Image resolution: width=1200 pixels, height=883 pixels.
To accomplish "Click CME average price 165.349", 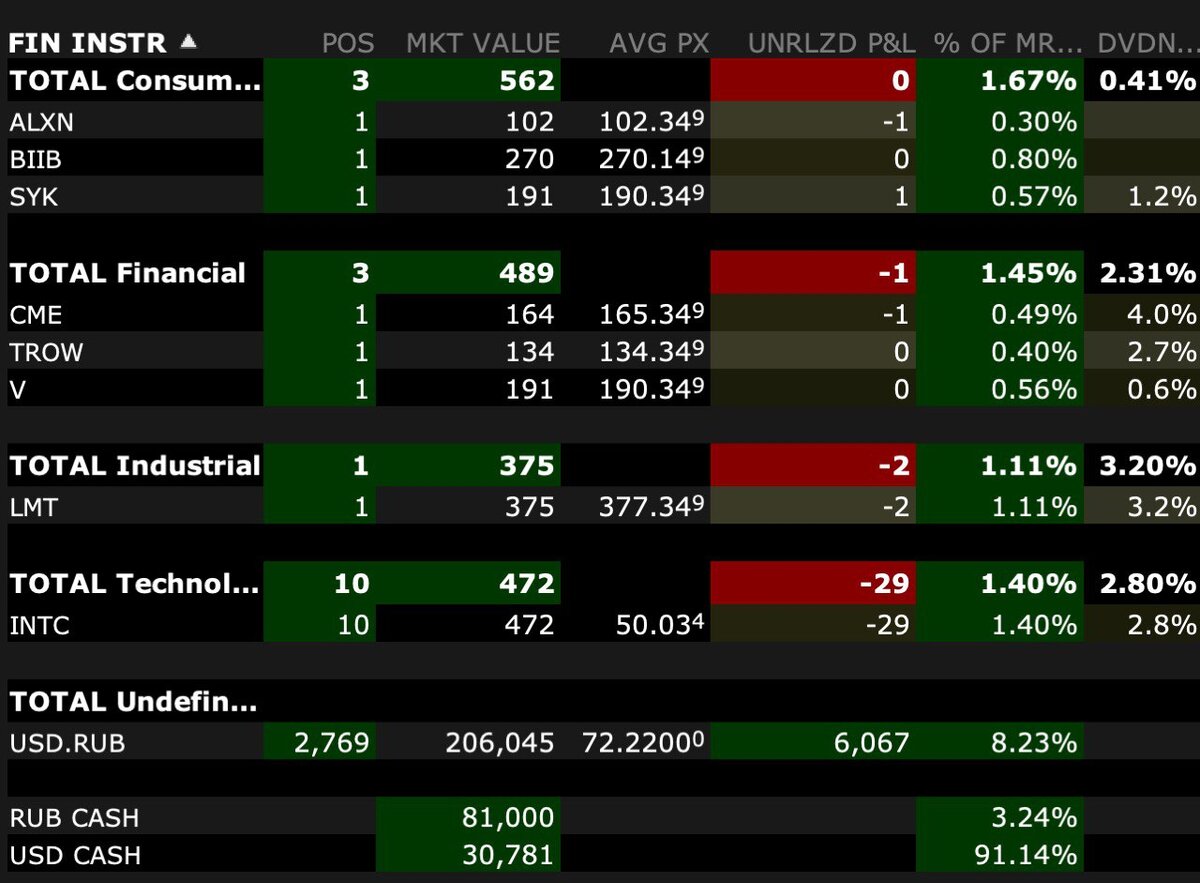I will (x=652, y=314).
